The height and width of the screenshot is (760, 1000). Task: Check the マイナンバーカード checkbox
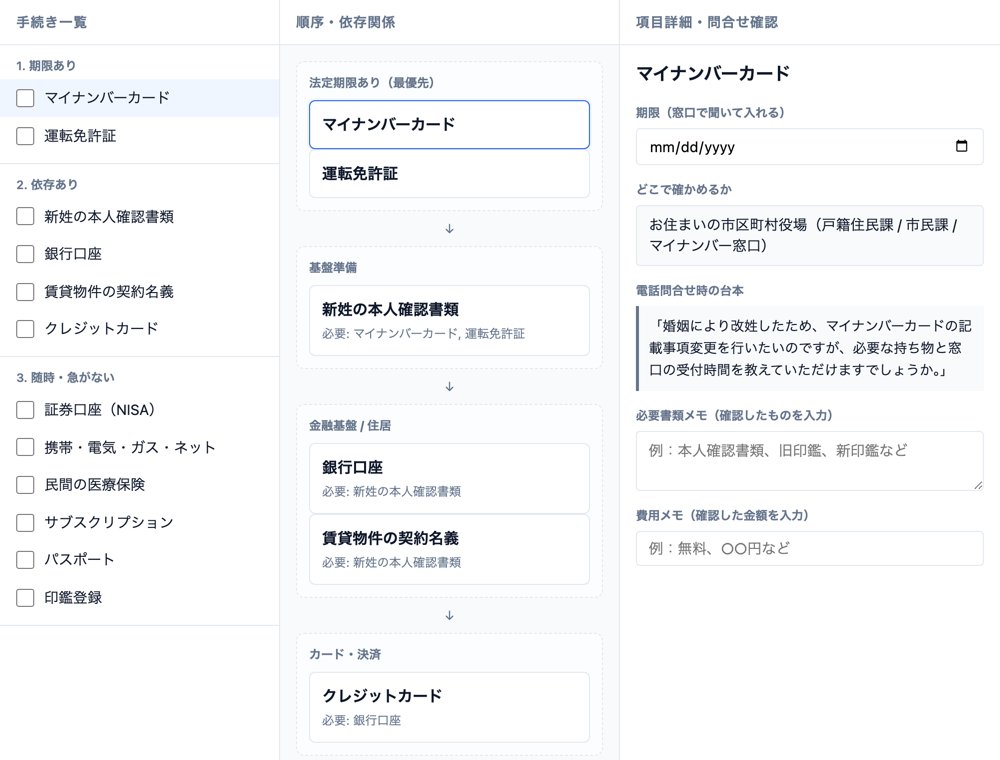click(25, 98)
